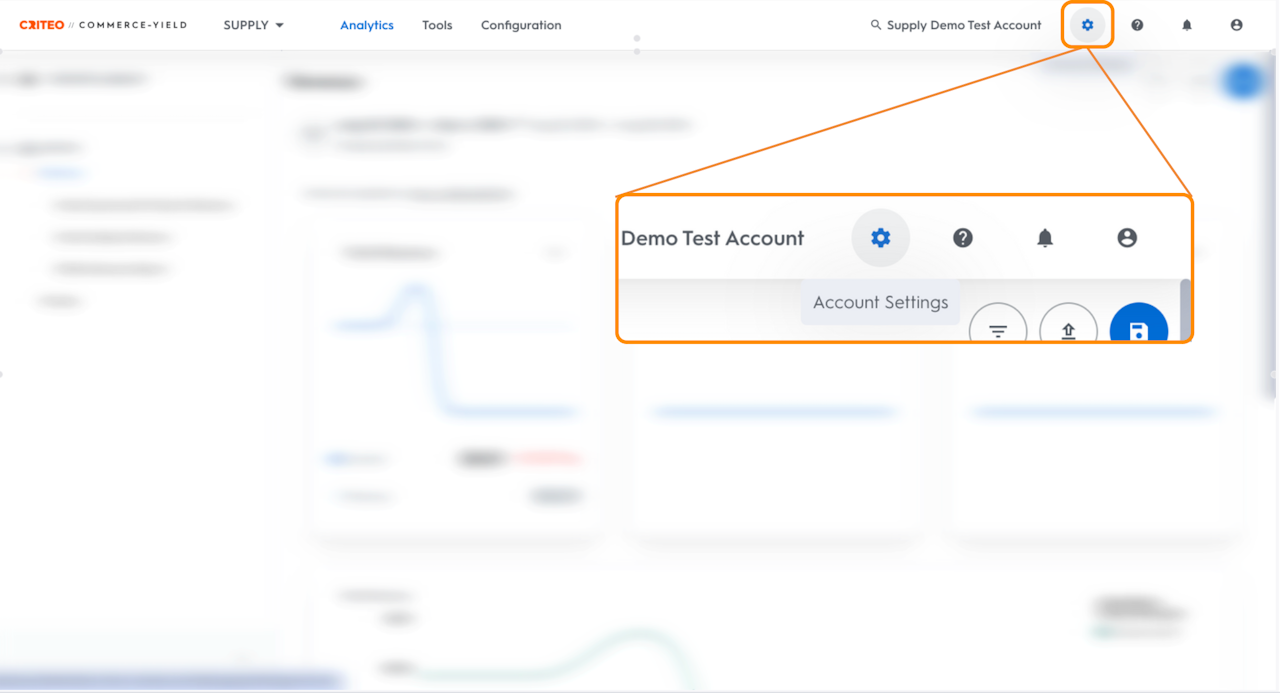Click the enlarged profile icon in callout
Viewport: 1280px width, 693px height.
click(1127, 238)
